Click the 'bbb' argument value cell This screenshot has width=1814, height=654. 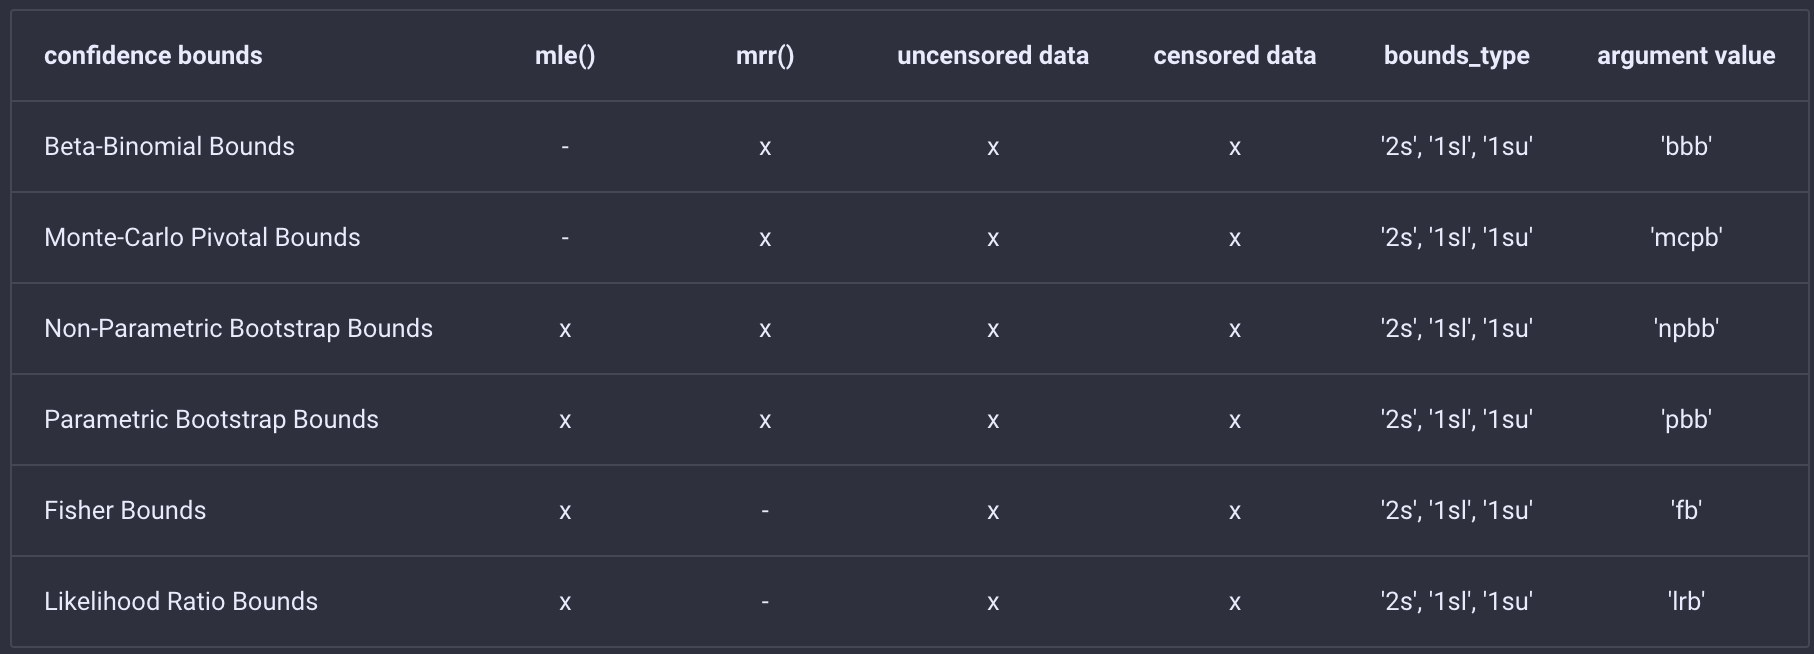pyautogui.click(x=1686, y=147)
